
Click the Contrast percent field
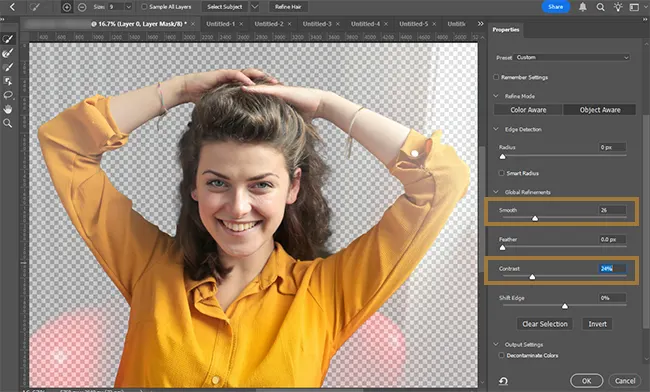coord(612,269)
